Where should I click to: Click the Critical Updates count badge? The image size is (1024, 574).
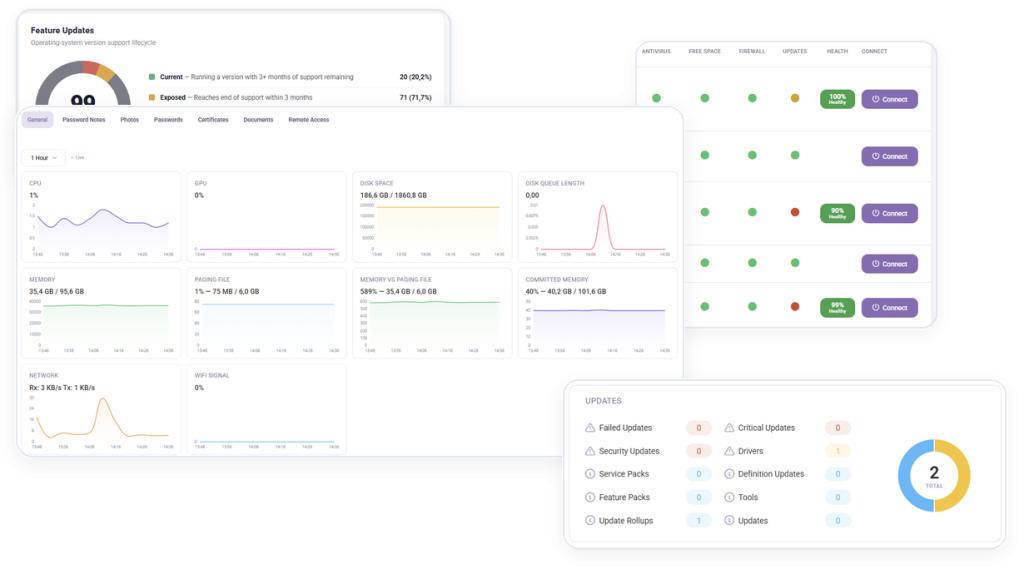click(838, 428)
